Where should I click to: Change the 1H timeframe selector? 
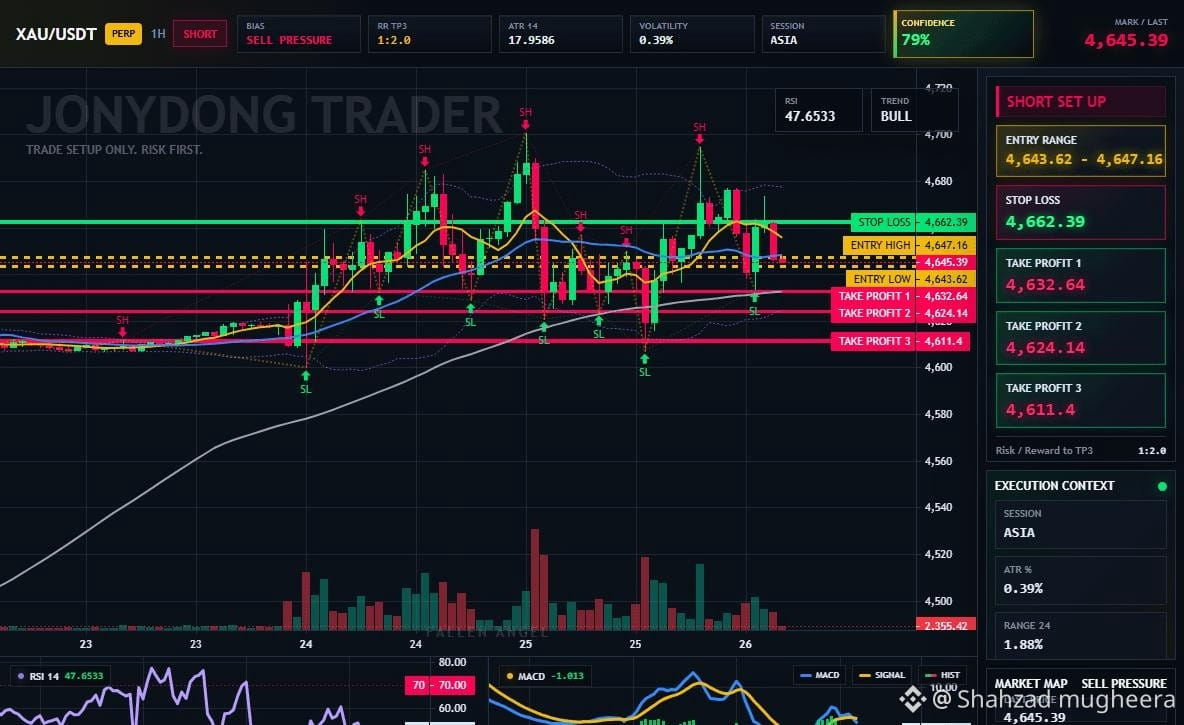(x=158, y=34)
